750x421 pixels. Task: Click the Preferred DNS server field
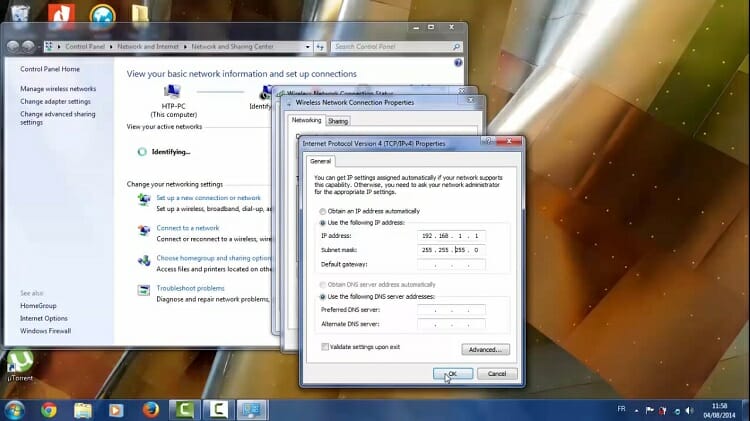(x=451, y=310)
